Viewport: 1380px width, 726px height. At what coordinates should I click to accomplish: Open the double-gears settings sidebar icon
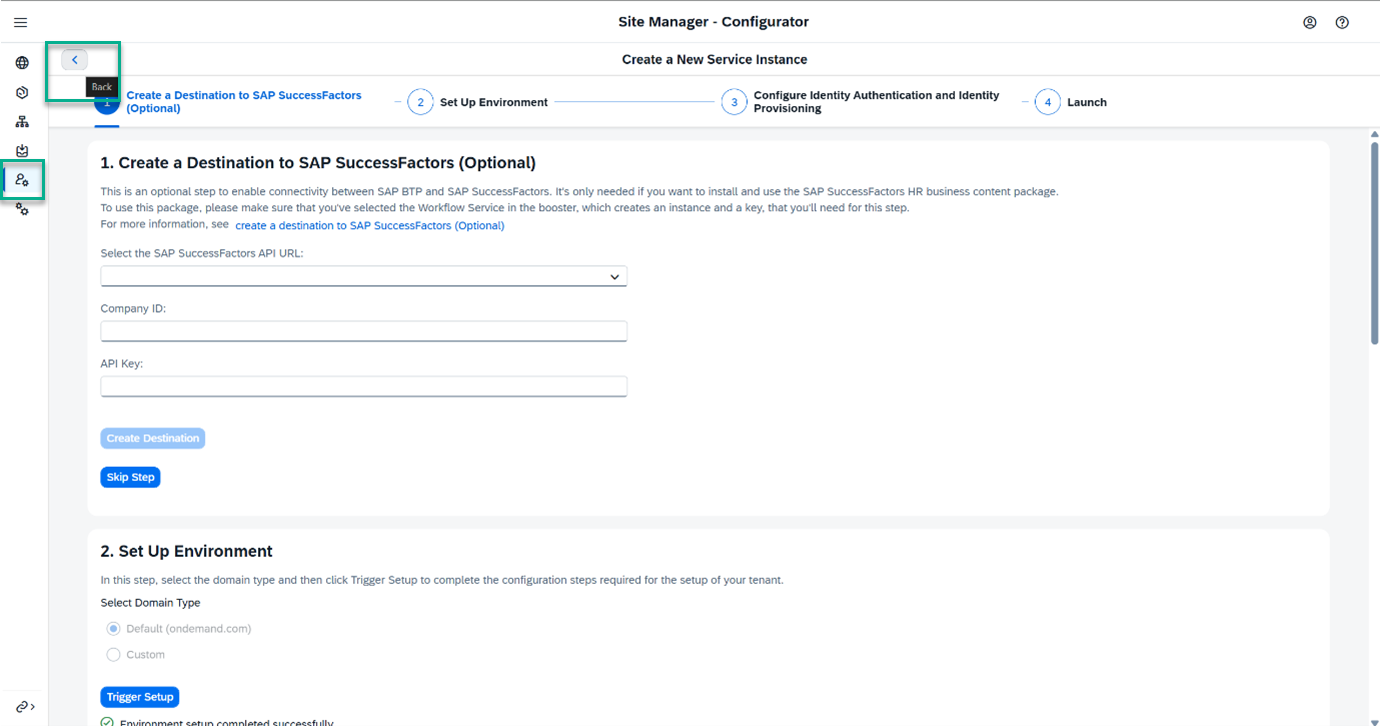(x=22, y=209)
